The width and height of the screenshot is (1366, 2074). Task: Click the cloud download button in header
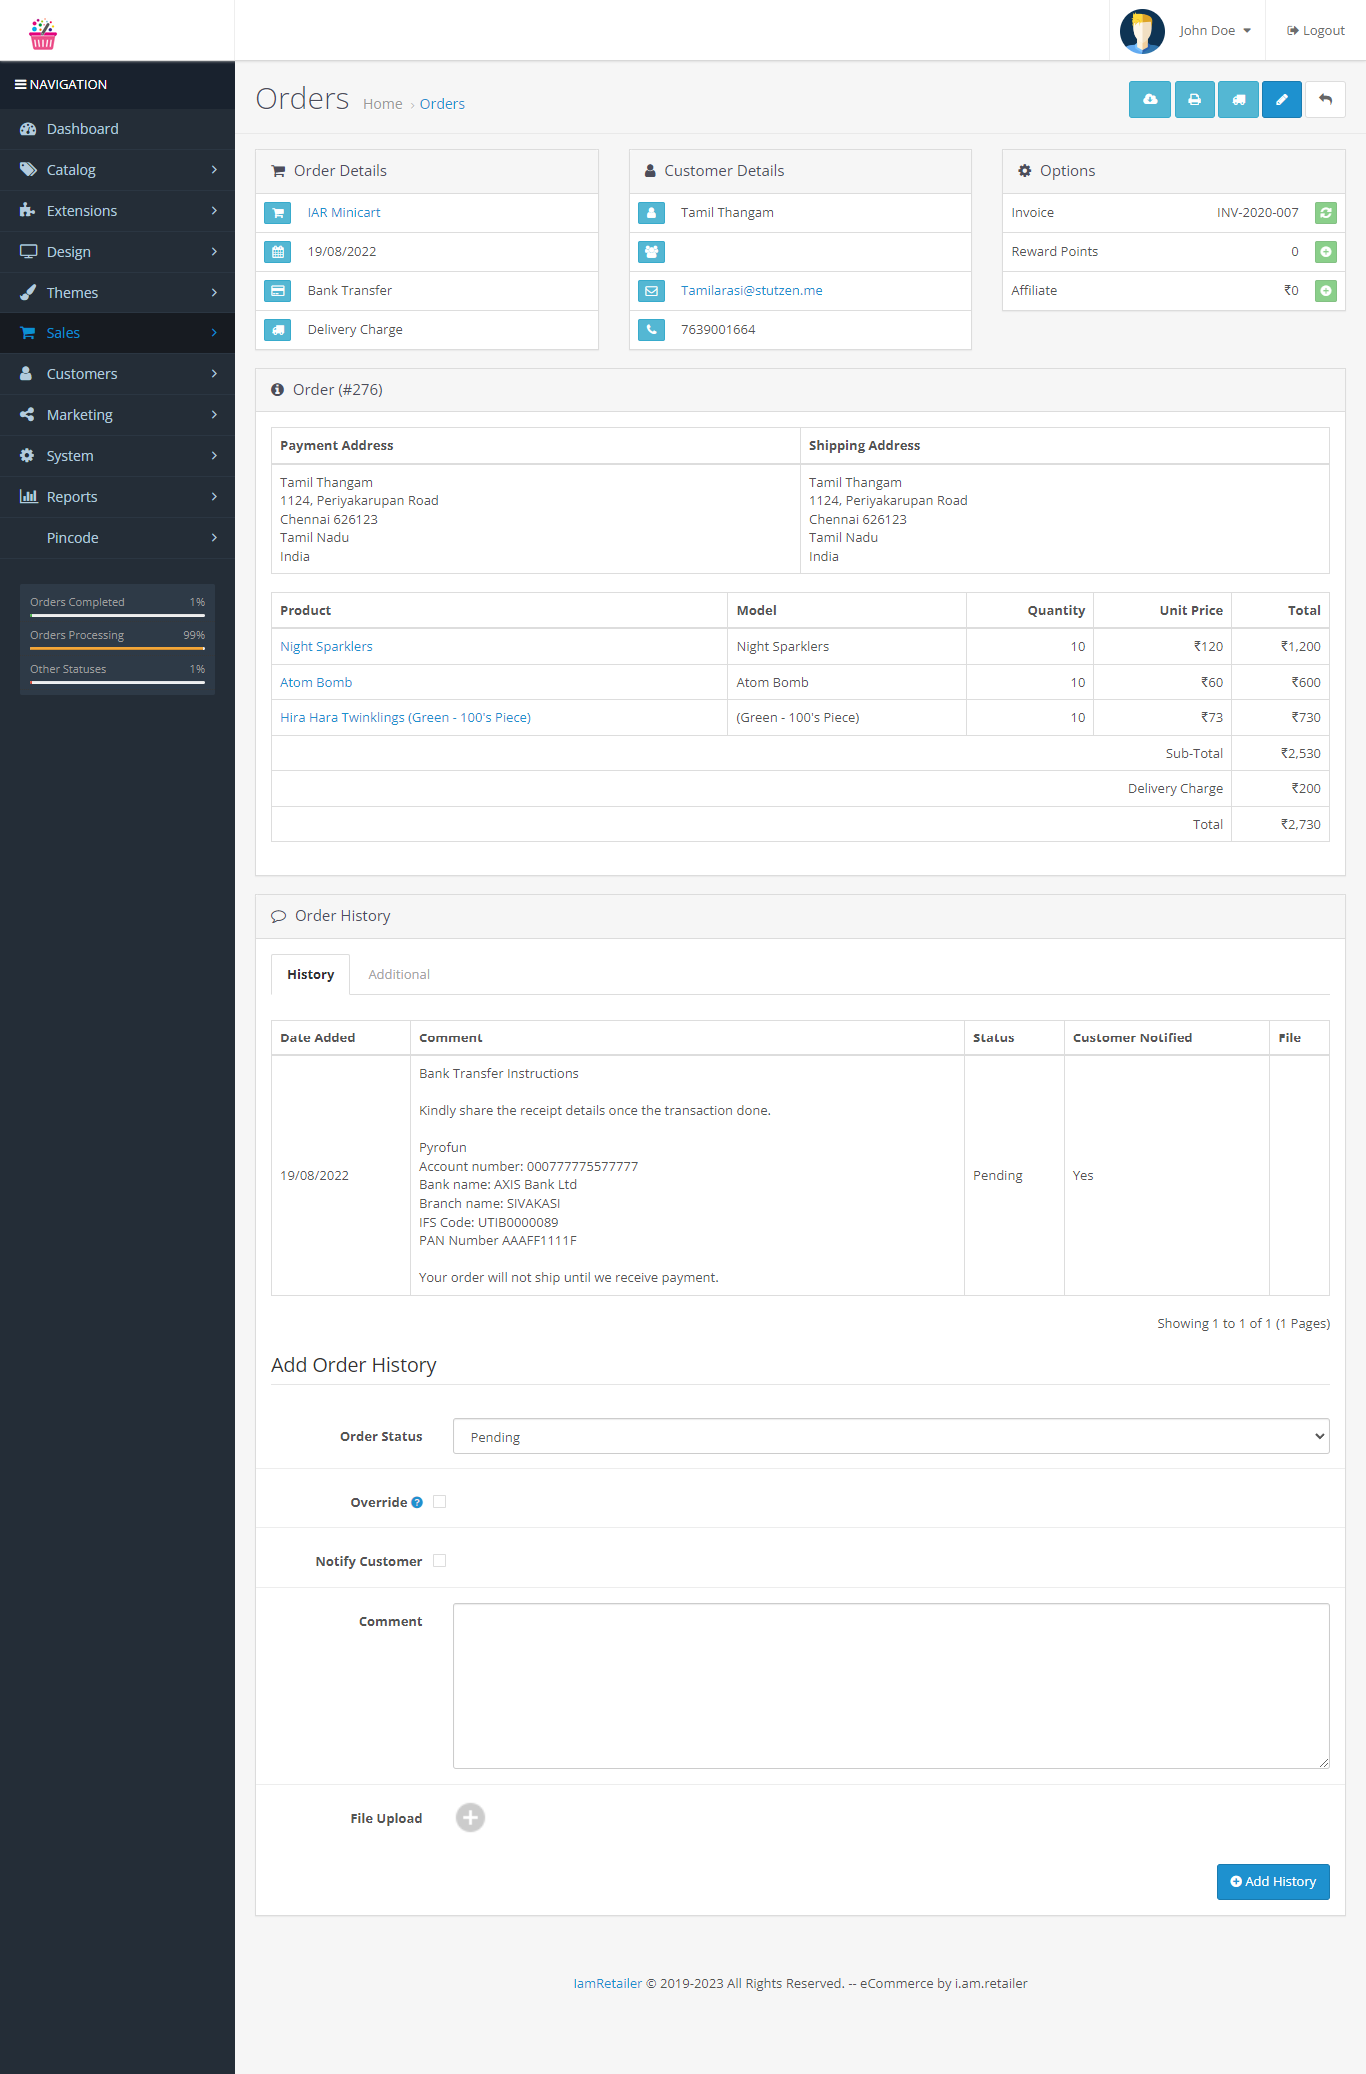click(1150, 100)
